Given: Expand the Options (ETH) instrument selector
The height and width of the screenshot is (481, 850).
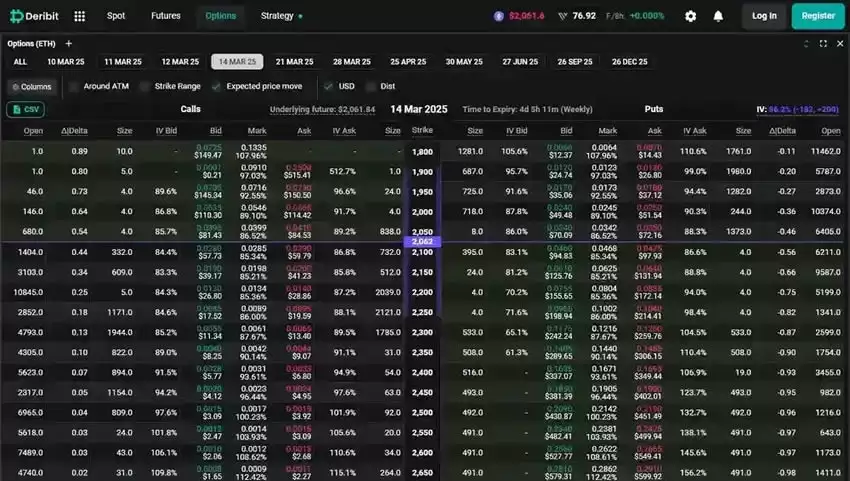Looking at the screenshot, I should [x=33, y=43].
